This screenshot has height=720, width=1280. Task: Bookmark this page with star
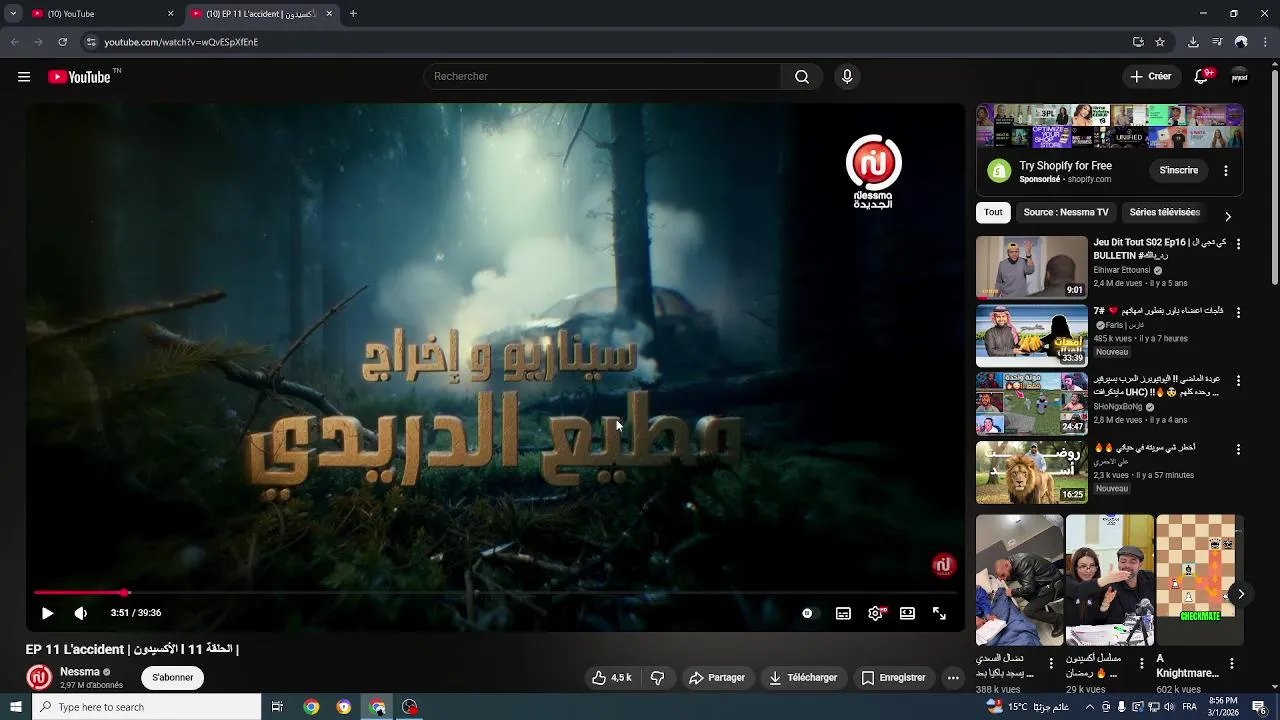[x=1160, y=42]
